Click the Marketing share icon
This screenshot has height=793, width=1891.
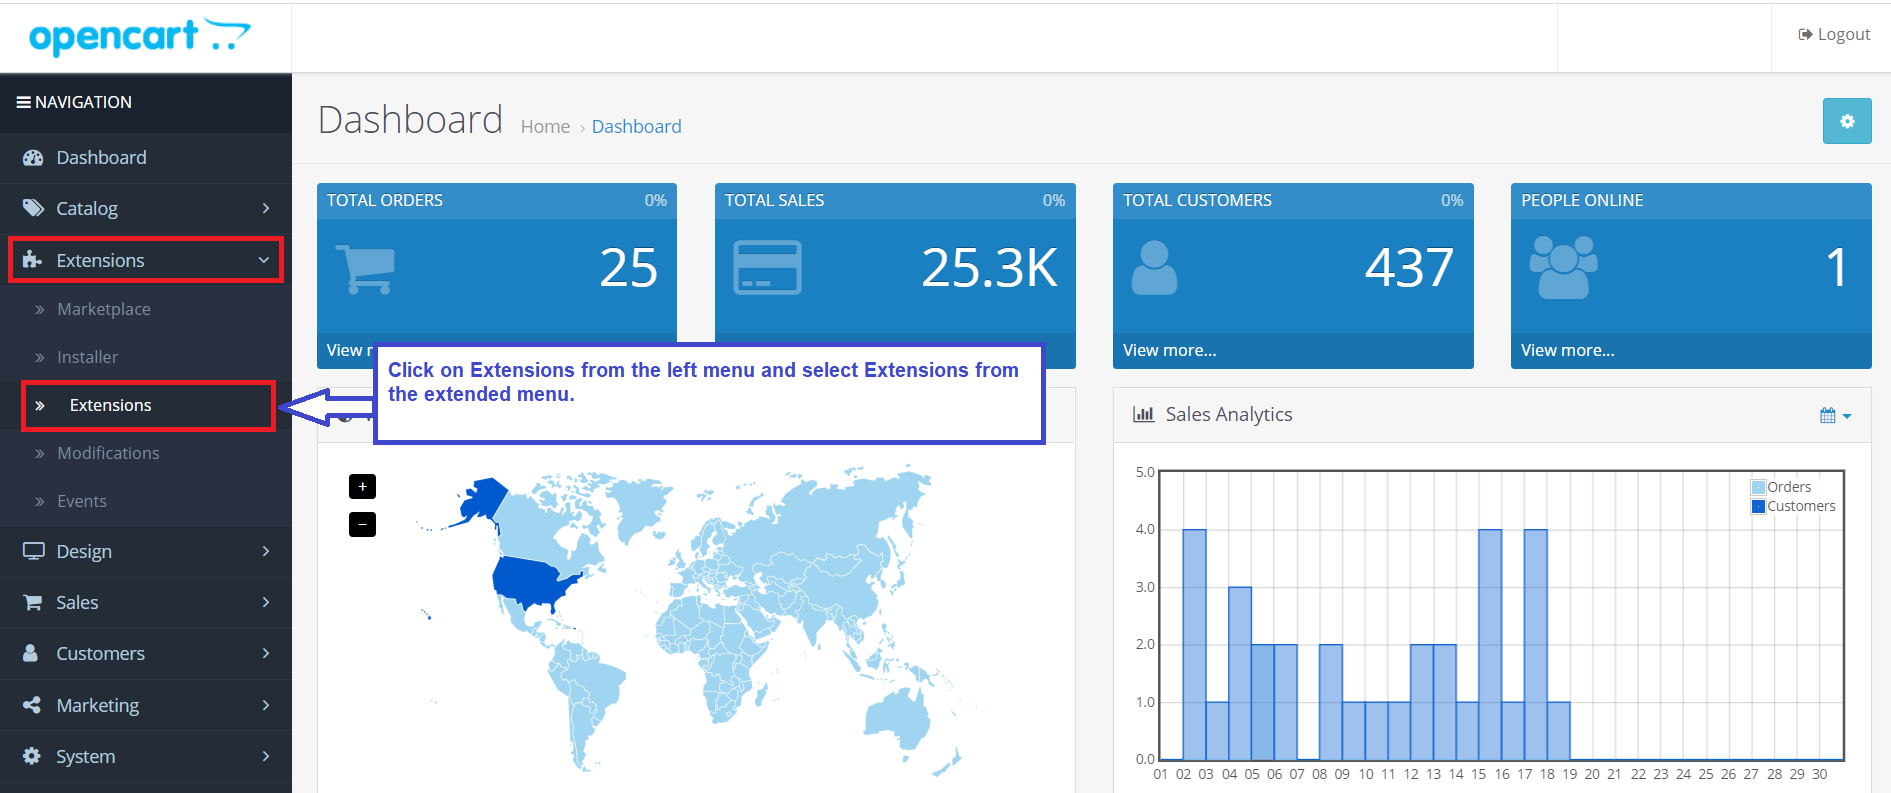click(x=32, y=705)
